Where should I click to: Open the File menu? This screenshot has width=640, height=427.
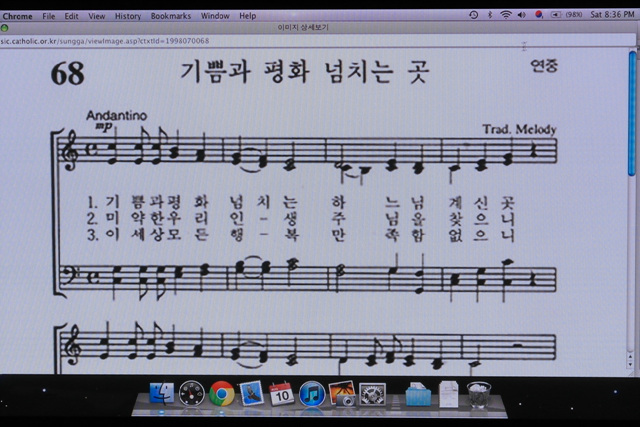[x=49, y=16]
